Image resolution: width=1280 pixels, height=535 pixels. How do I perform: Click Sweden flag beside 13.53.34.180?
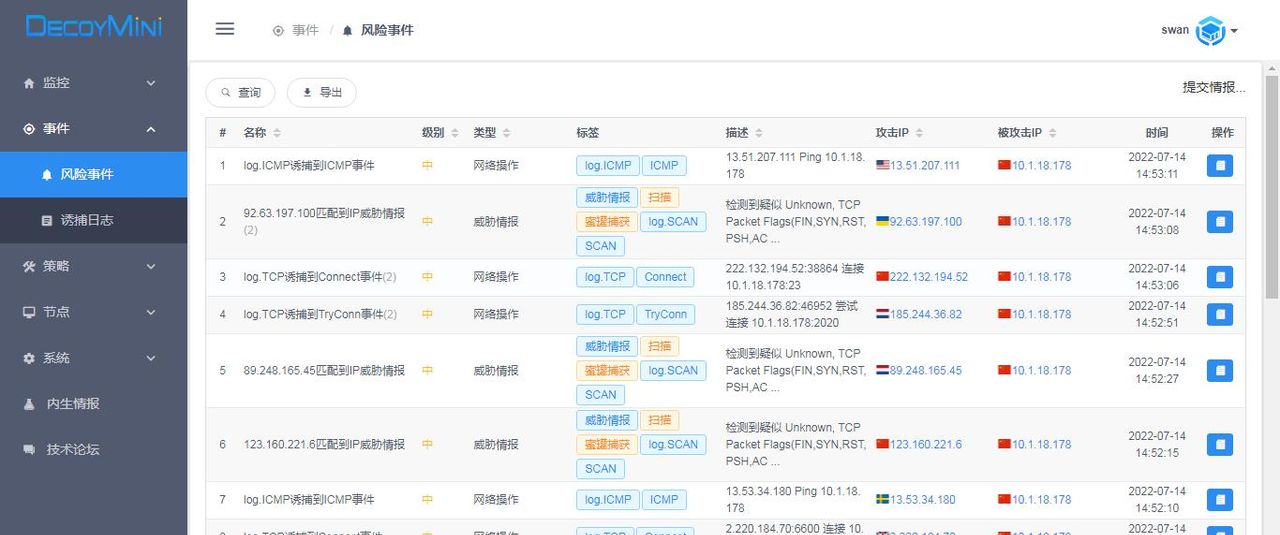point(883,499)
